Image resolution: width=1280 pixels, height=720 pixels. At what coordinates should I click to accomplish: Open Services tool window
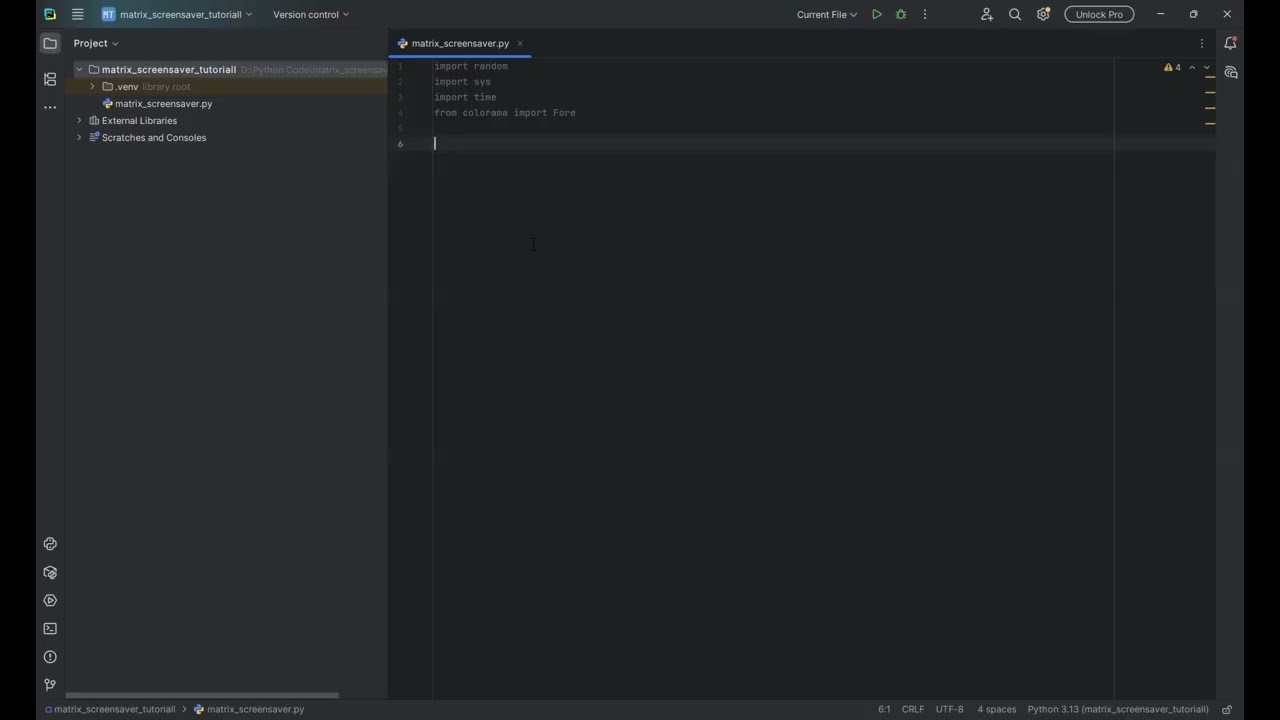coord(50,601)
